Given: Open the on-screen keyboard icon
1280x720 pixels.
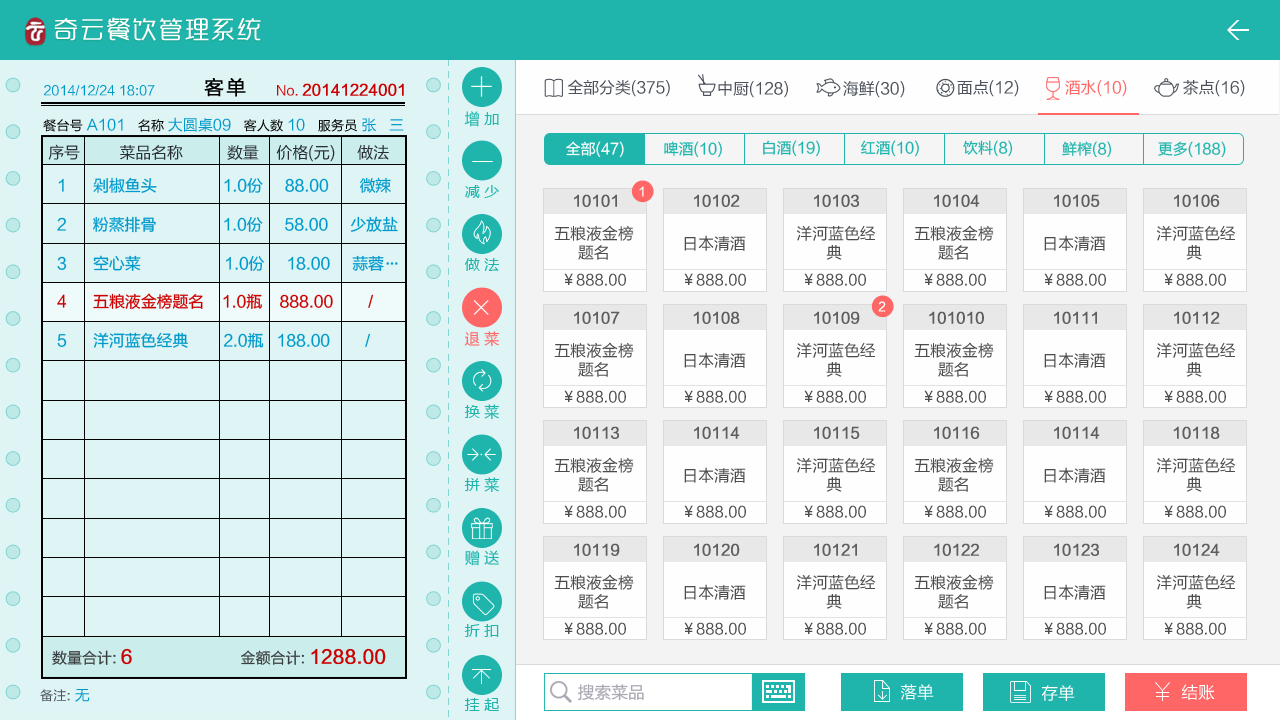Looking at the screenshot, I should pyautogui.click(x=778, y=692).
